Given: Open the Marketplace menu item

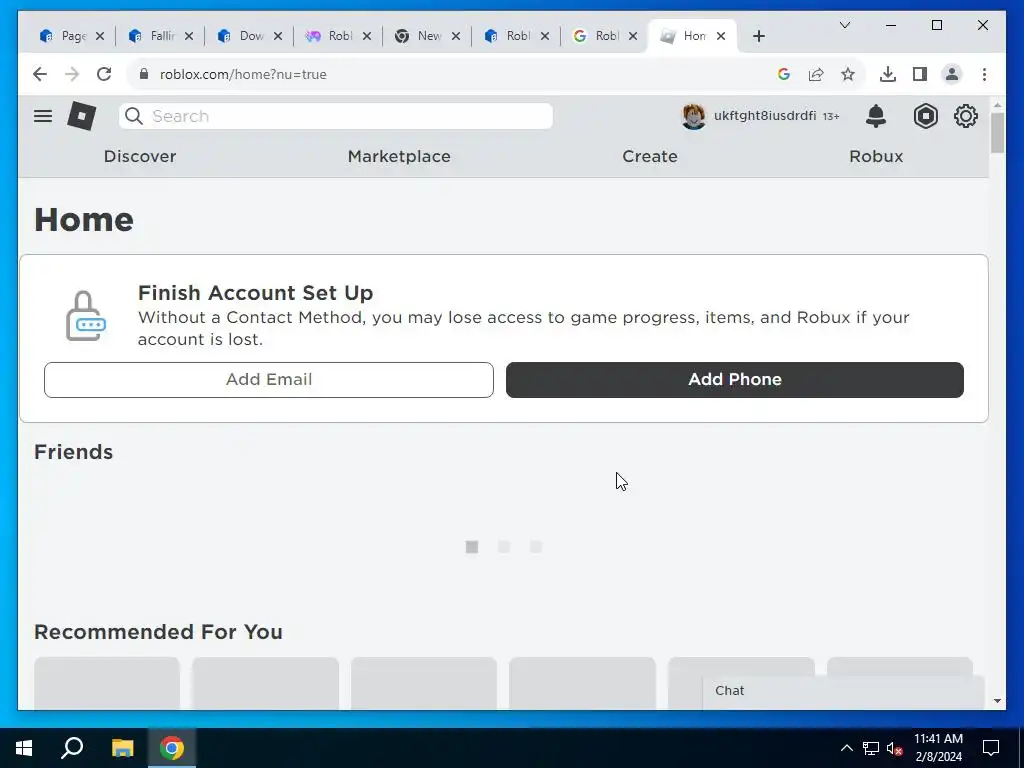Looking at the screenshot, I should click(399, 157).
